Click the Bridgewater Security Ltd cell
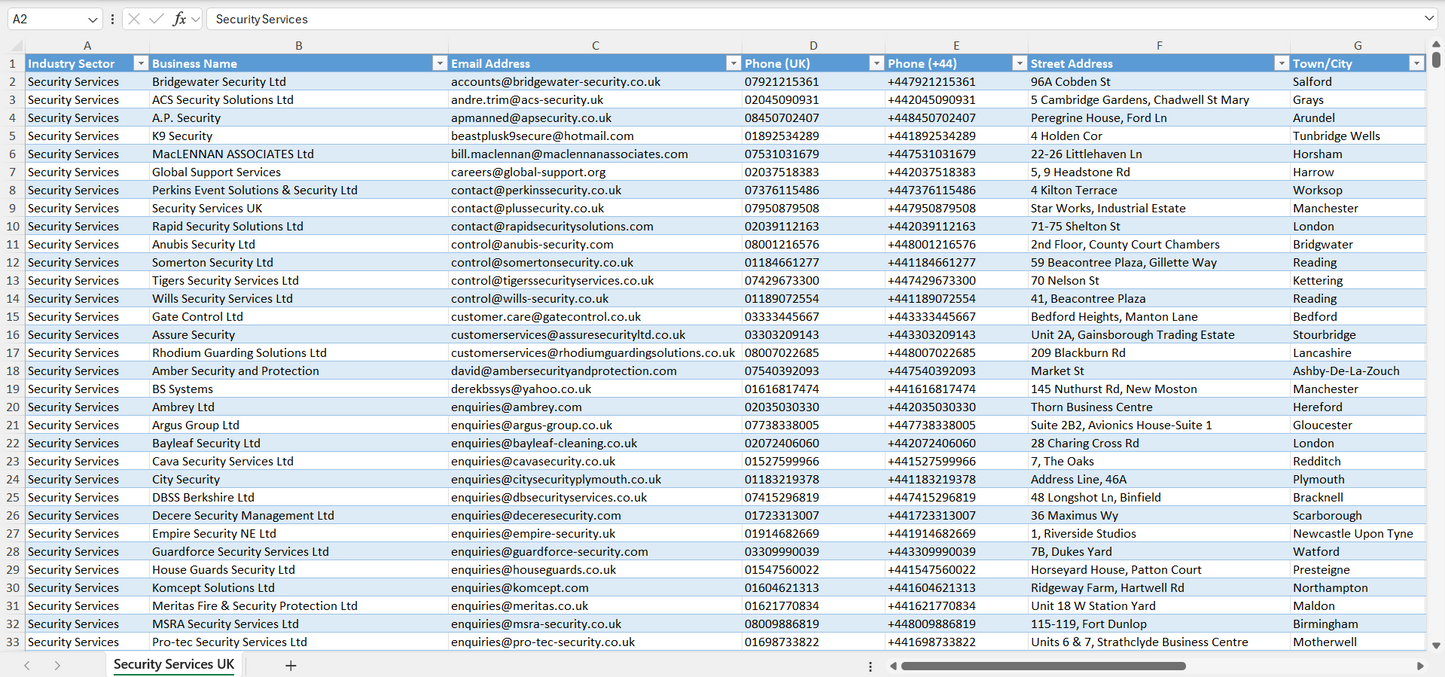1445x677 pixels. [299, 81]
